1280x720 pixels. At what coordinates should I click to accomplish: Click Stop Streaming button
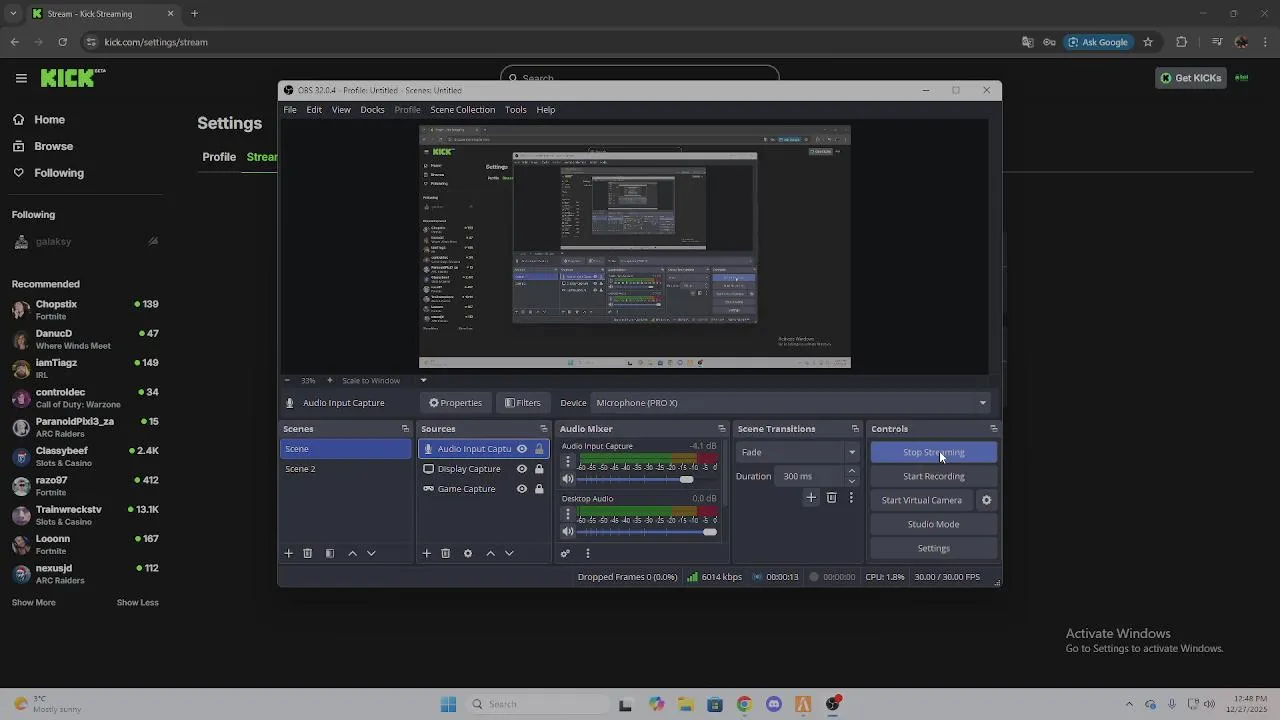point(934,452)
